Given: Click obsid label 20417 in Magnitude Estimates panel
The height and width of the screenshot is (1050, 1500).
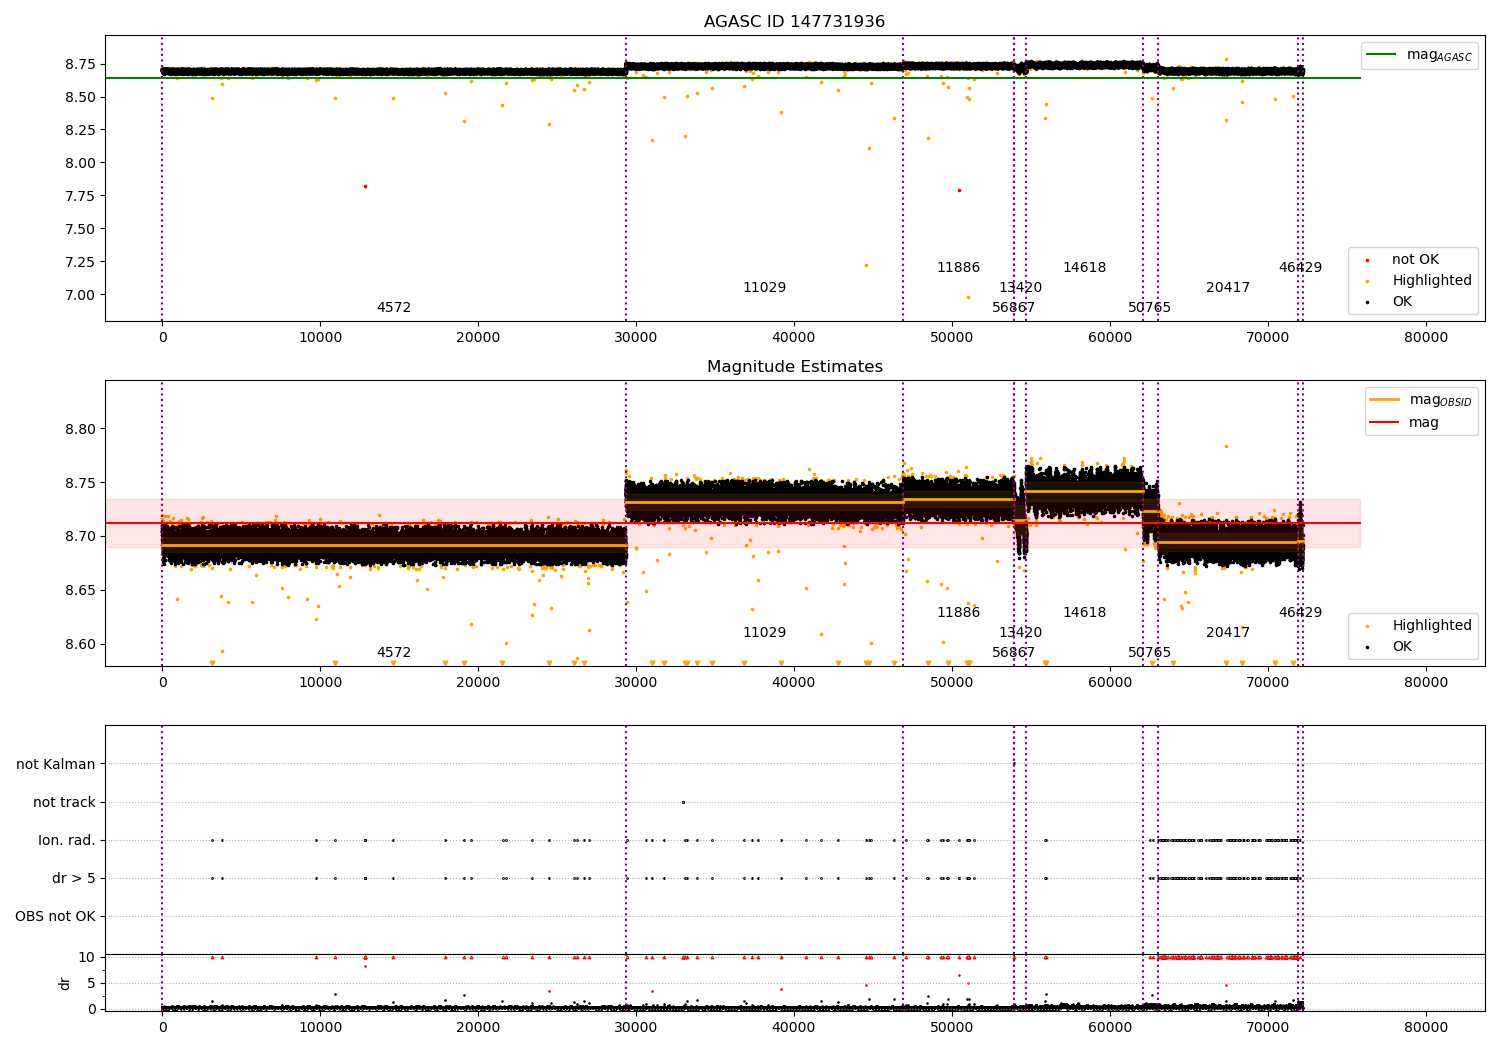Looking at the screenshot, I should pyautogui.click(x=1228, y=633).
